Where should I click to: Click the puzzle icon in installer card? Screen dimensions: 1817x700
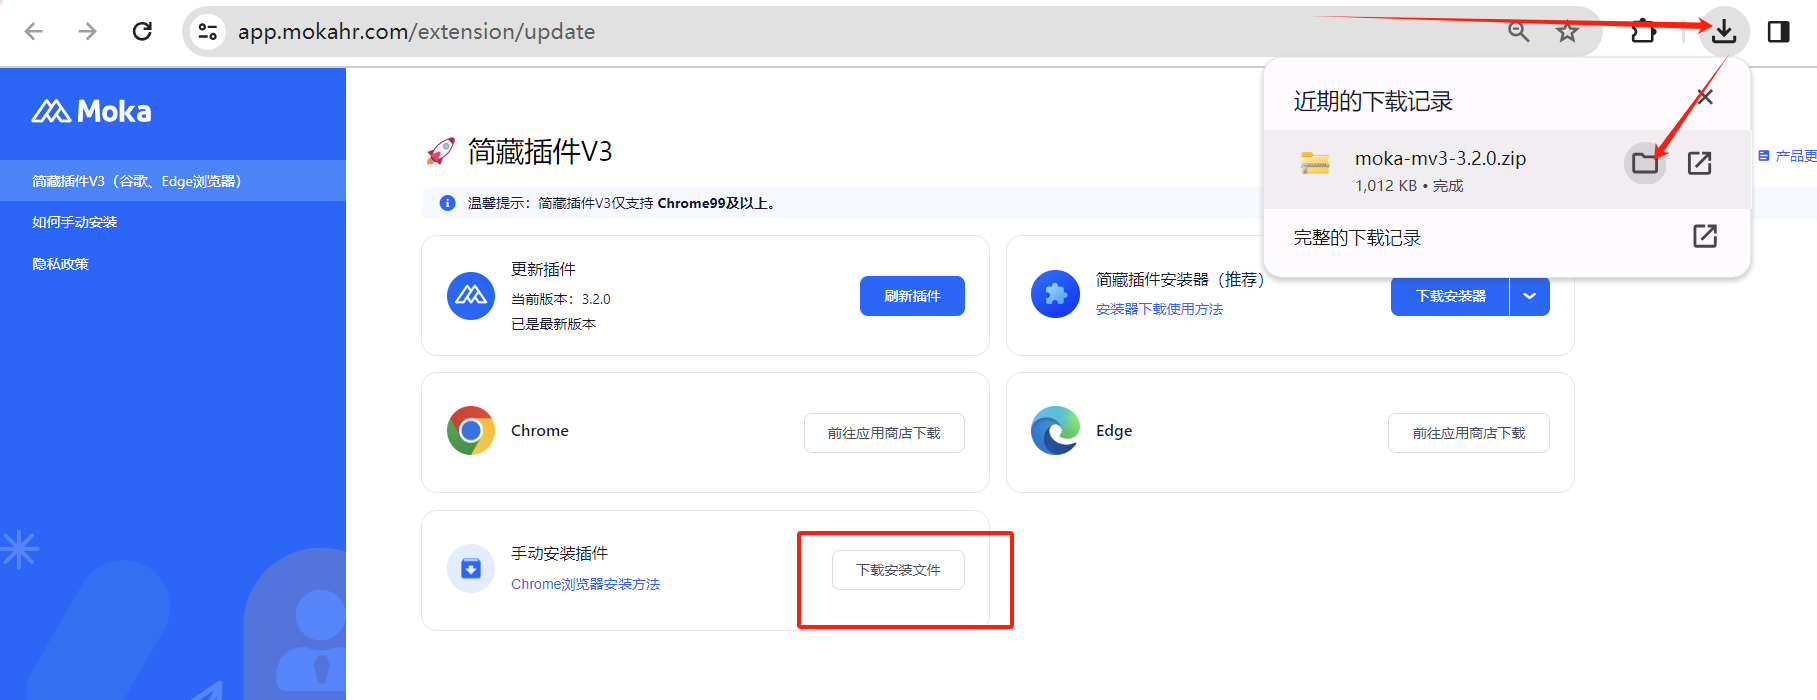tap(1055, 294)
